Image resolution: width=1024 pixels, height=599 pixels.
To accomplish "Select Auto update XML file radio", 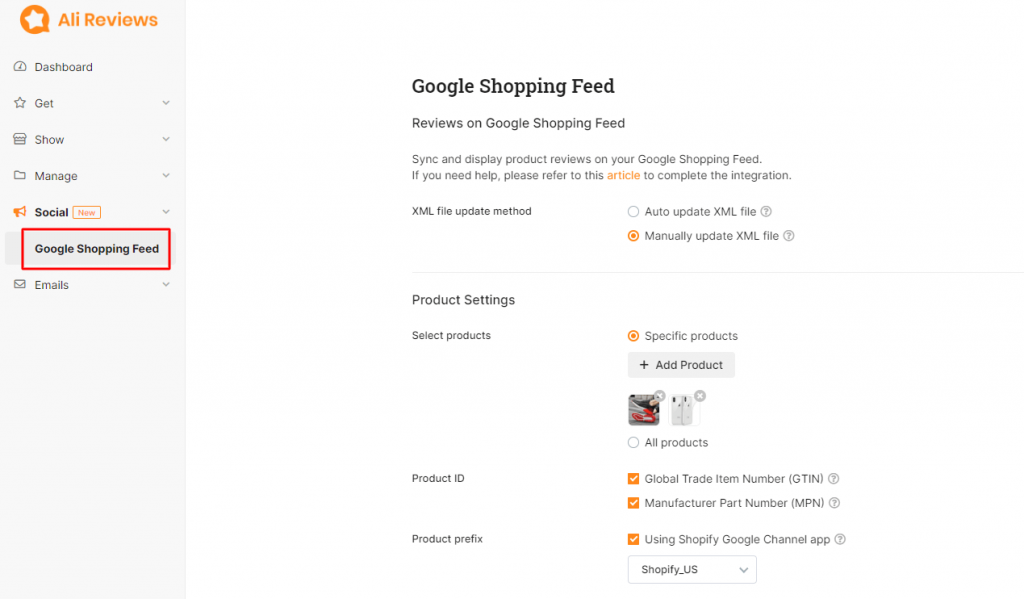I will (633, 212).
